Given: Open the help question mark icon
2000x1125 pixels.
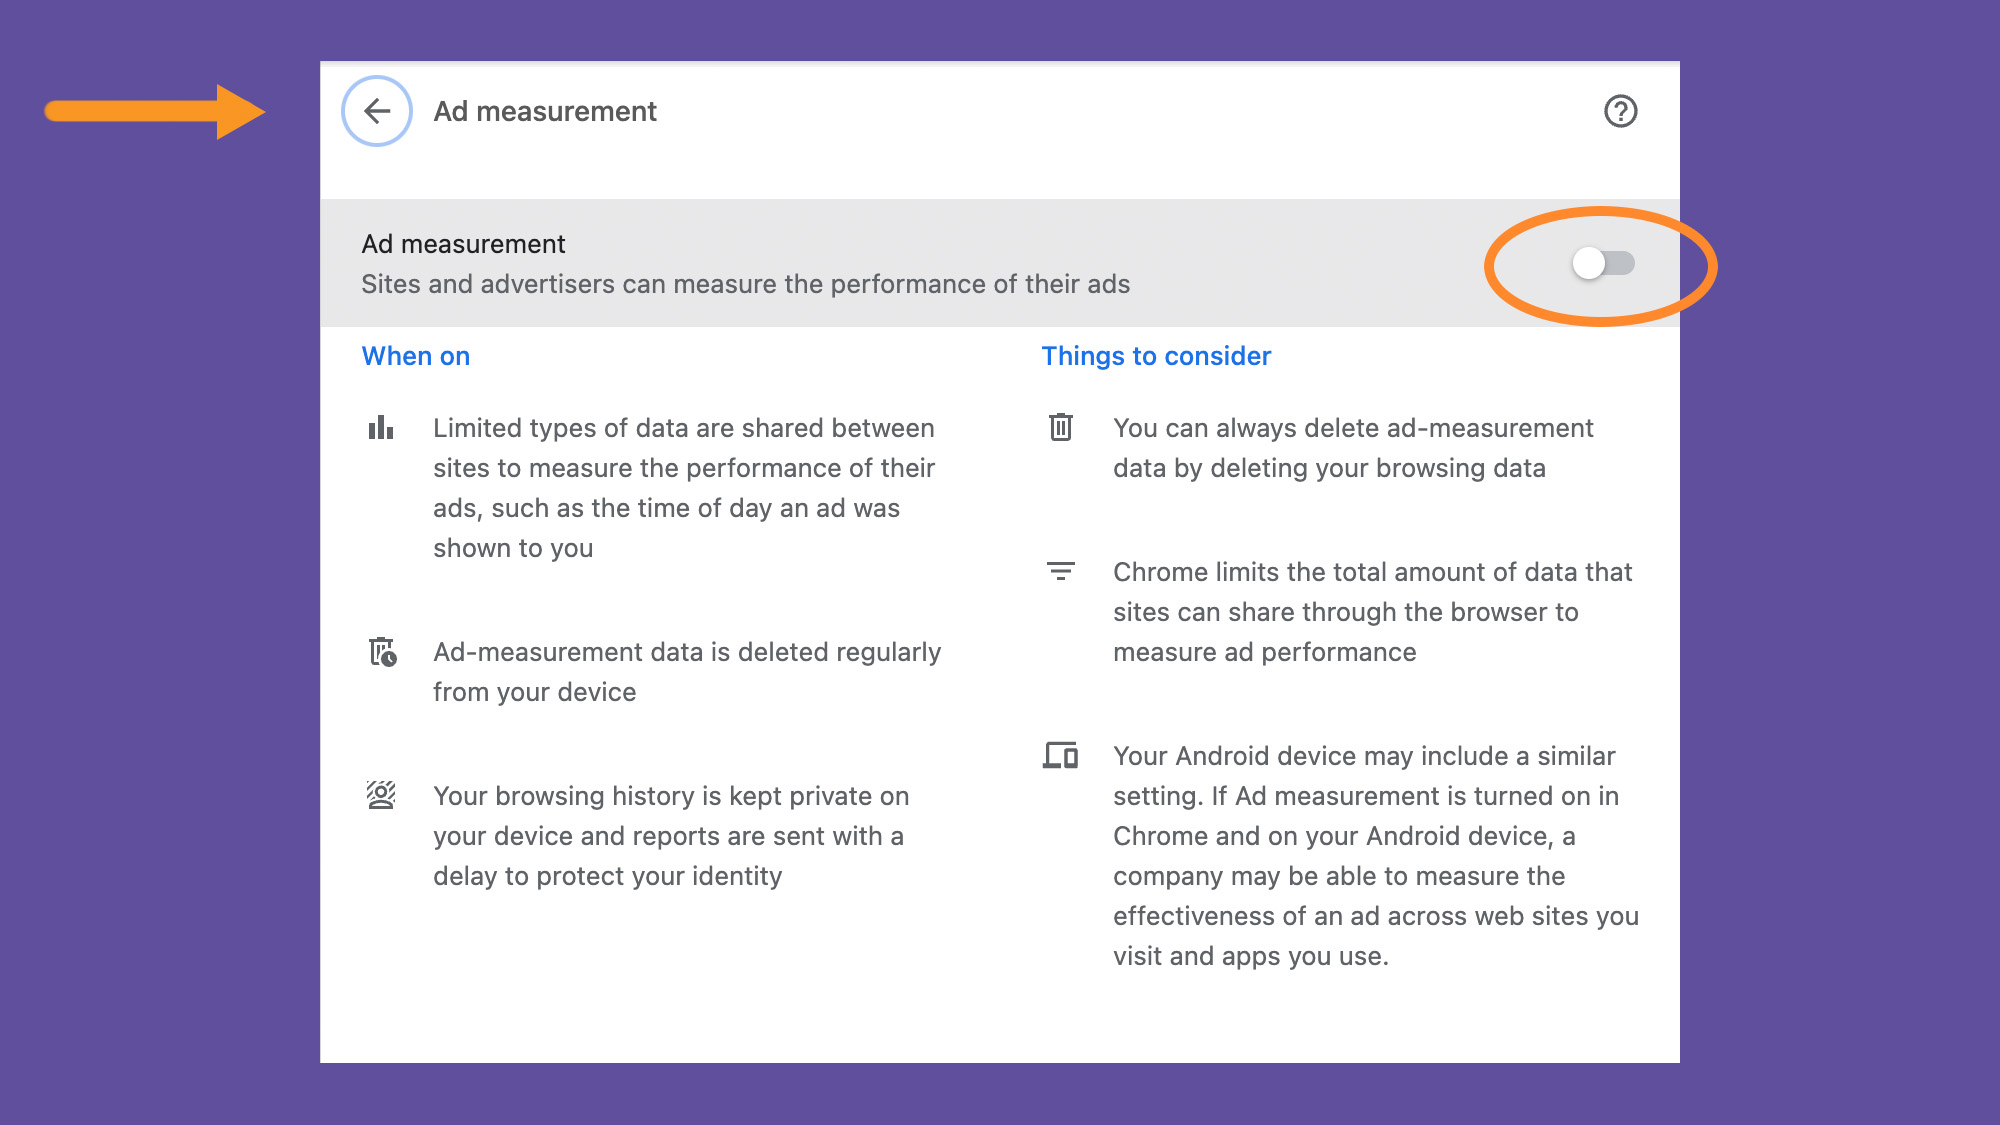Looking at the screenshot, I should 1620,111.
